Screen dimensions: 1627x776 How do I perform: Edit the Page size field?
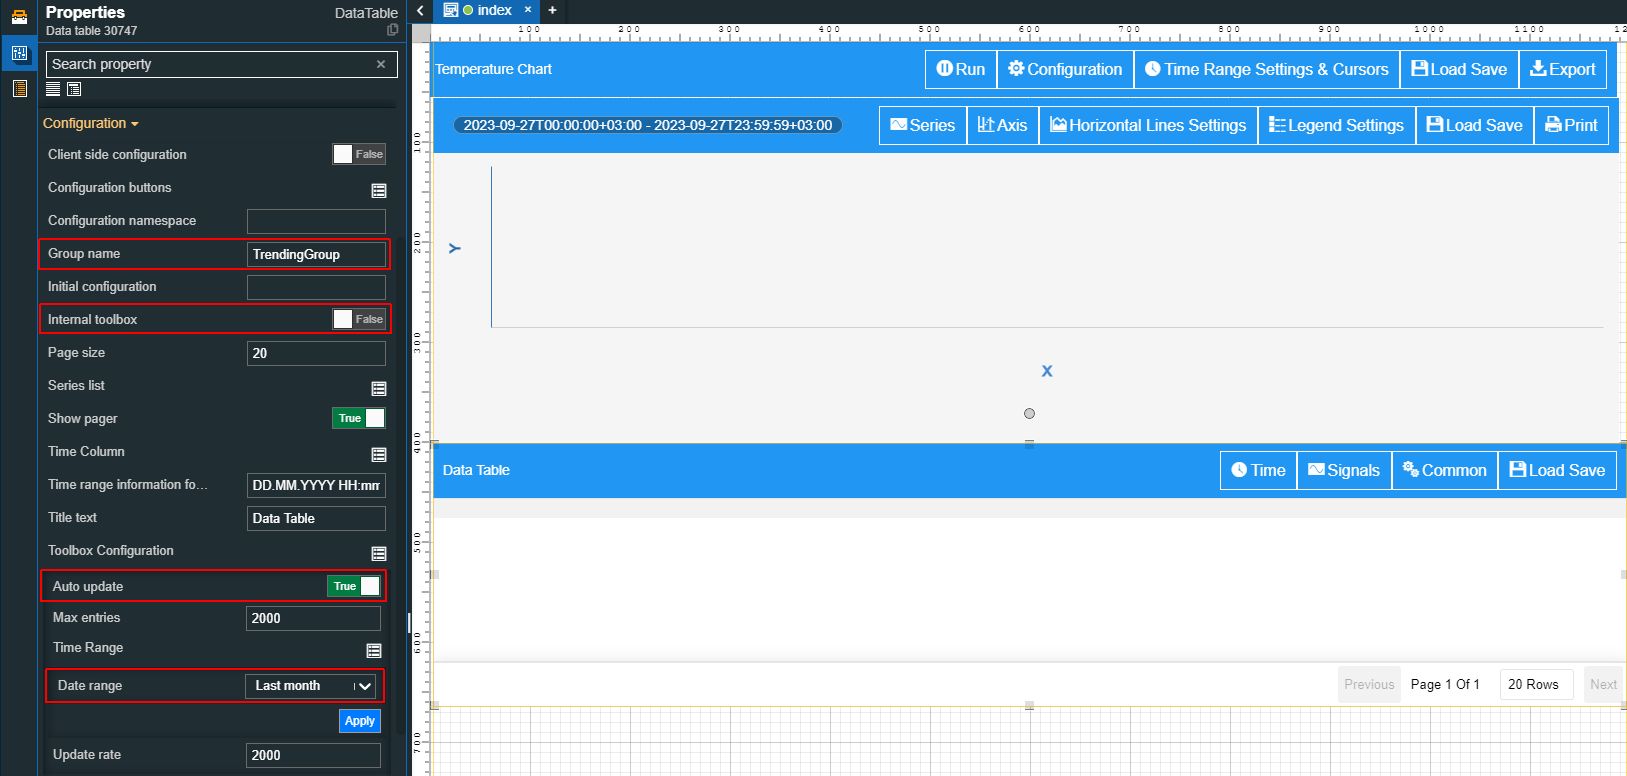[316, 353]
